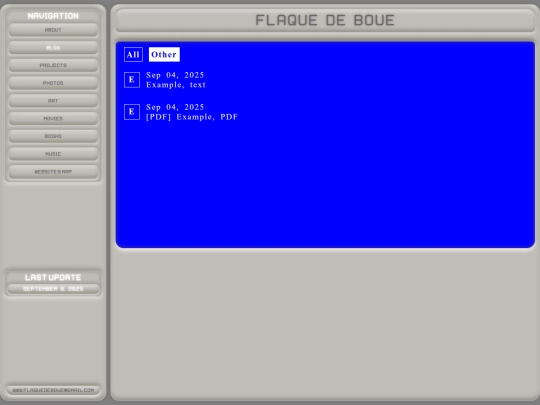The height and width of the screenshot is (405, 540).
Task: Open the Example, text post
Action: [176, 85]
